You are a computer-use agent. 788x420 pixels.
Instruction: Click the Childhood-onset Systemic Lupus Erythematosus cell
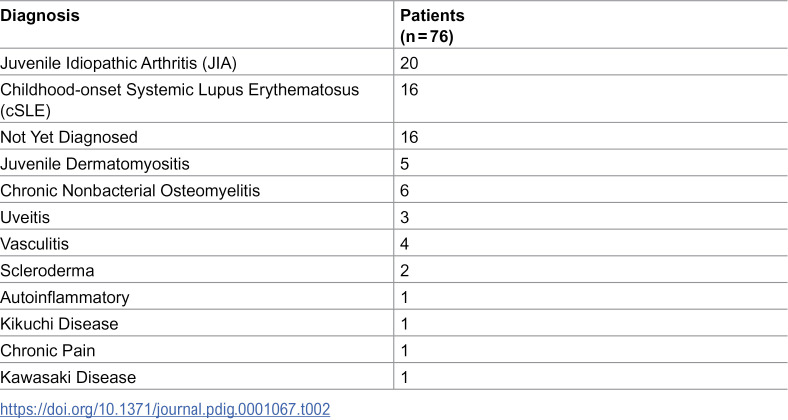pyautogui.click(x=179, y=99)
